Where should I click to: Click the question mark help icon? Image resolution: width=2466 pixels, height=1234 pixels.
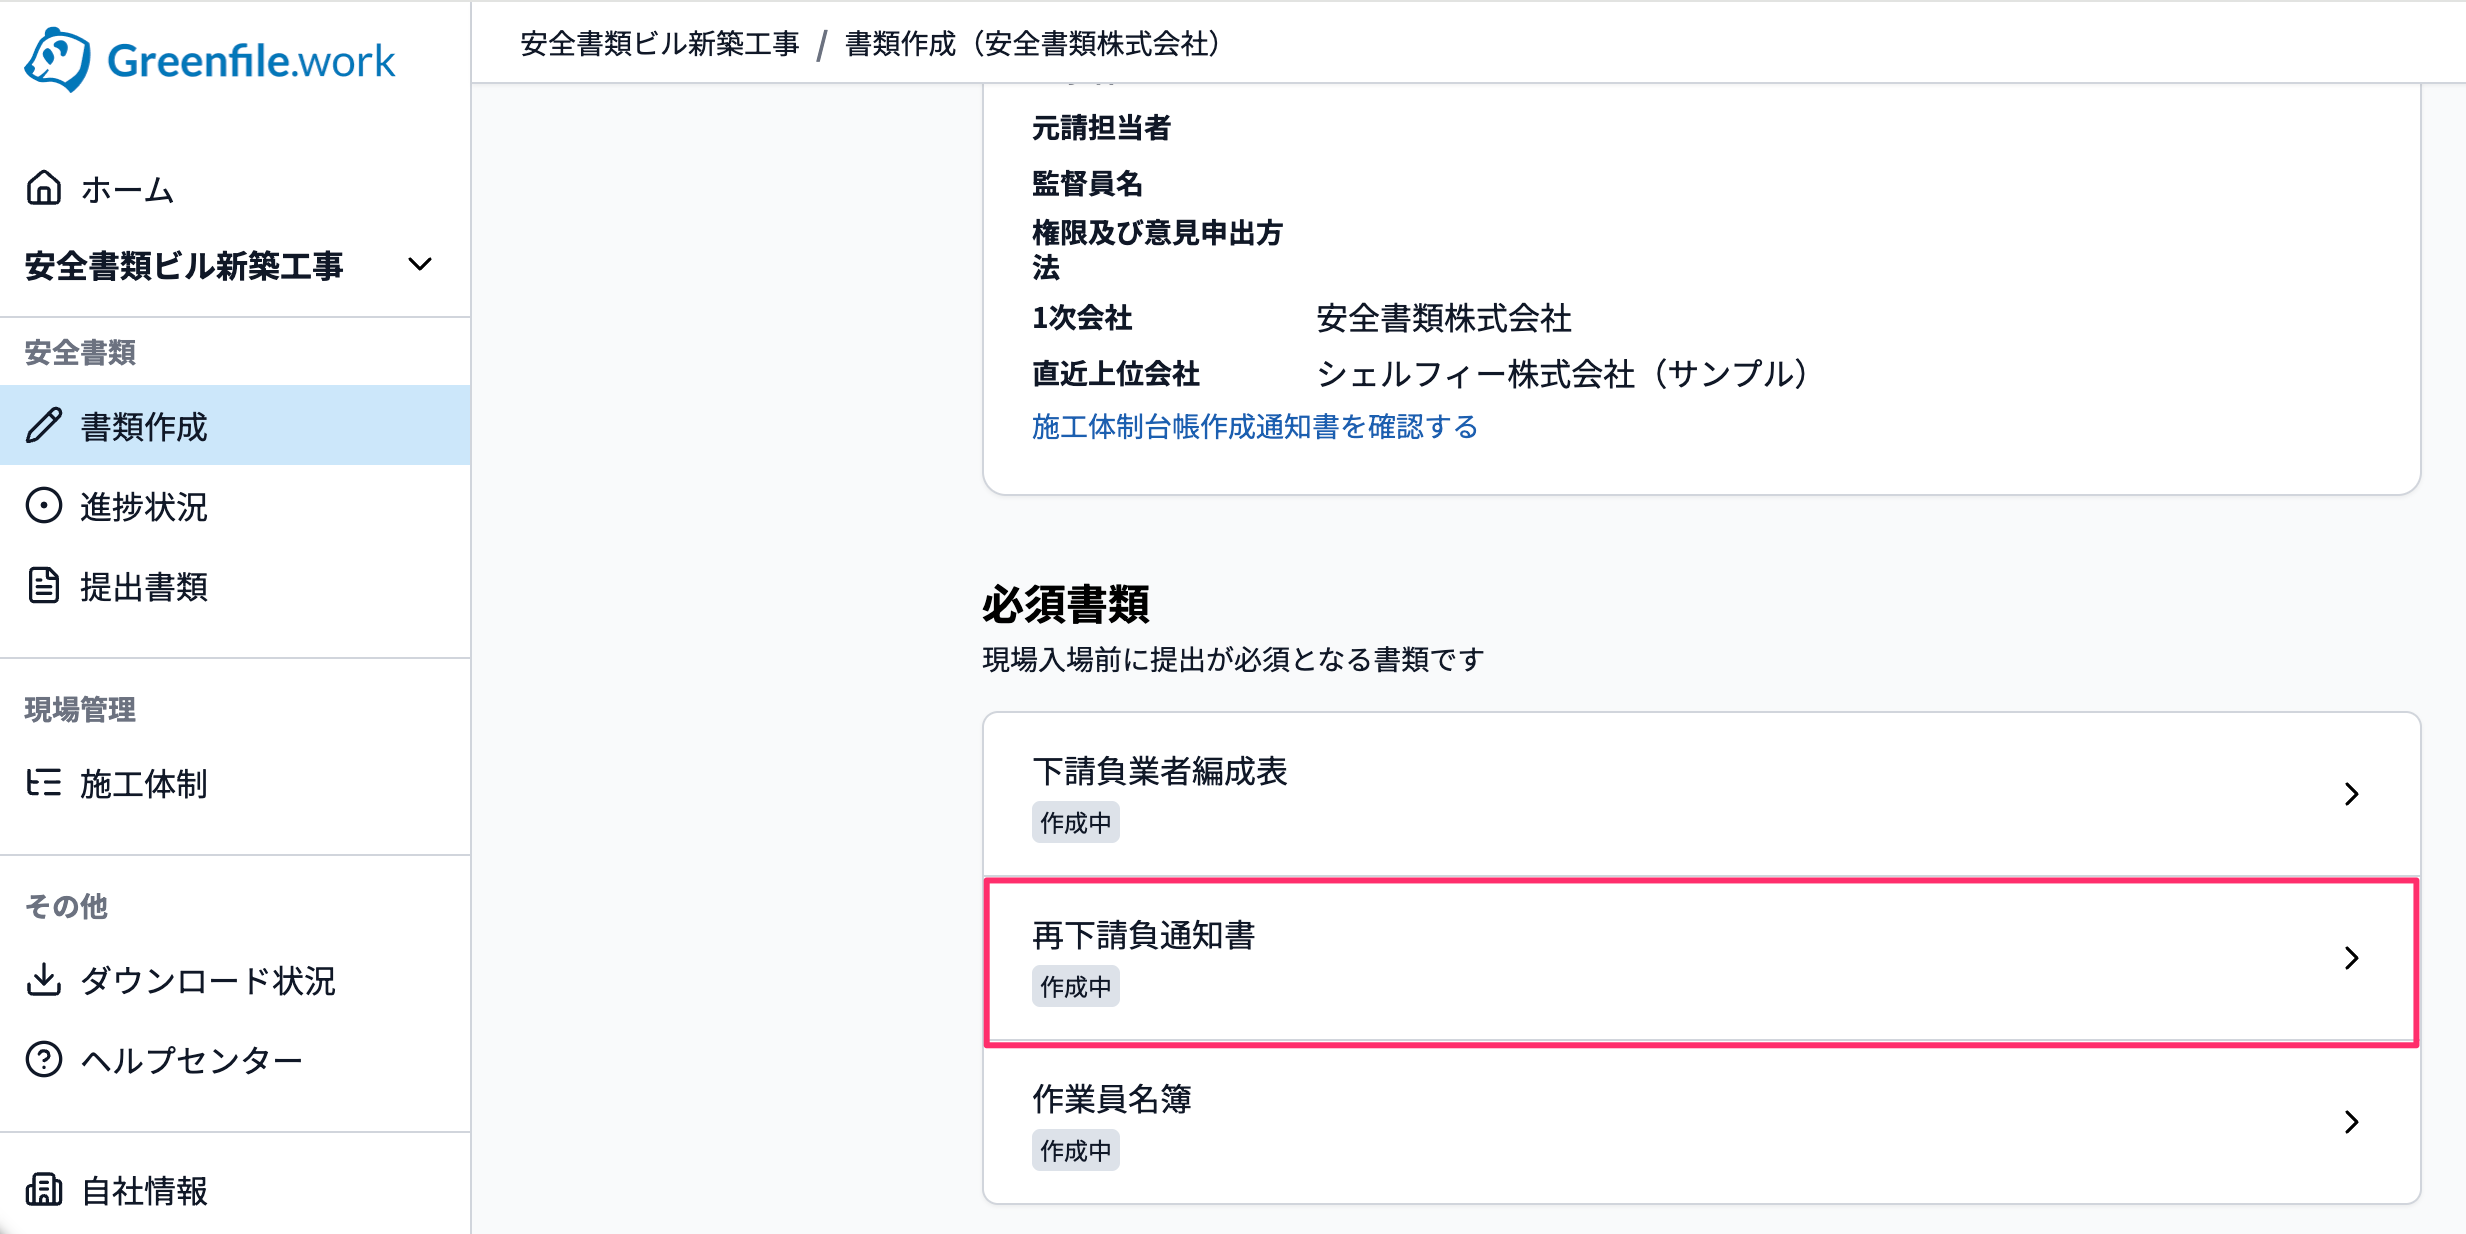[x=44, y=1059]
